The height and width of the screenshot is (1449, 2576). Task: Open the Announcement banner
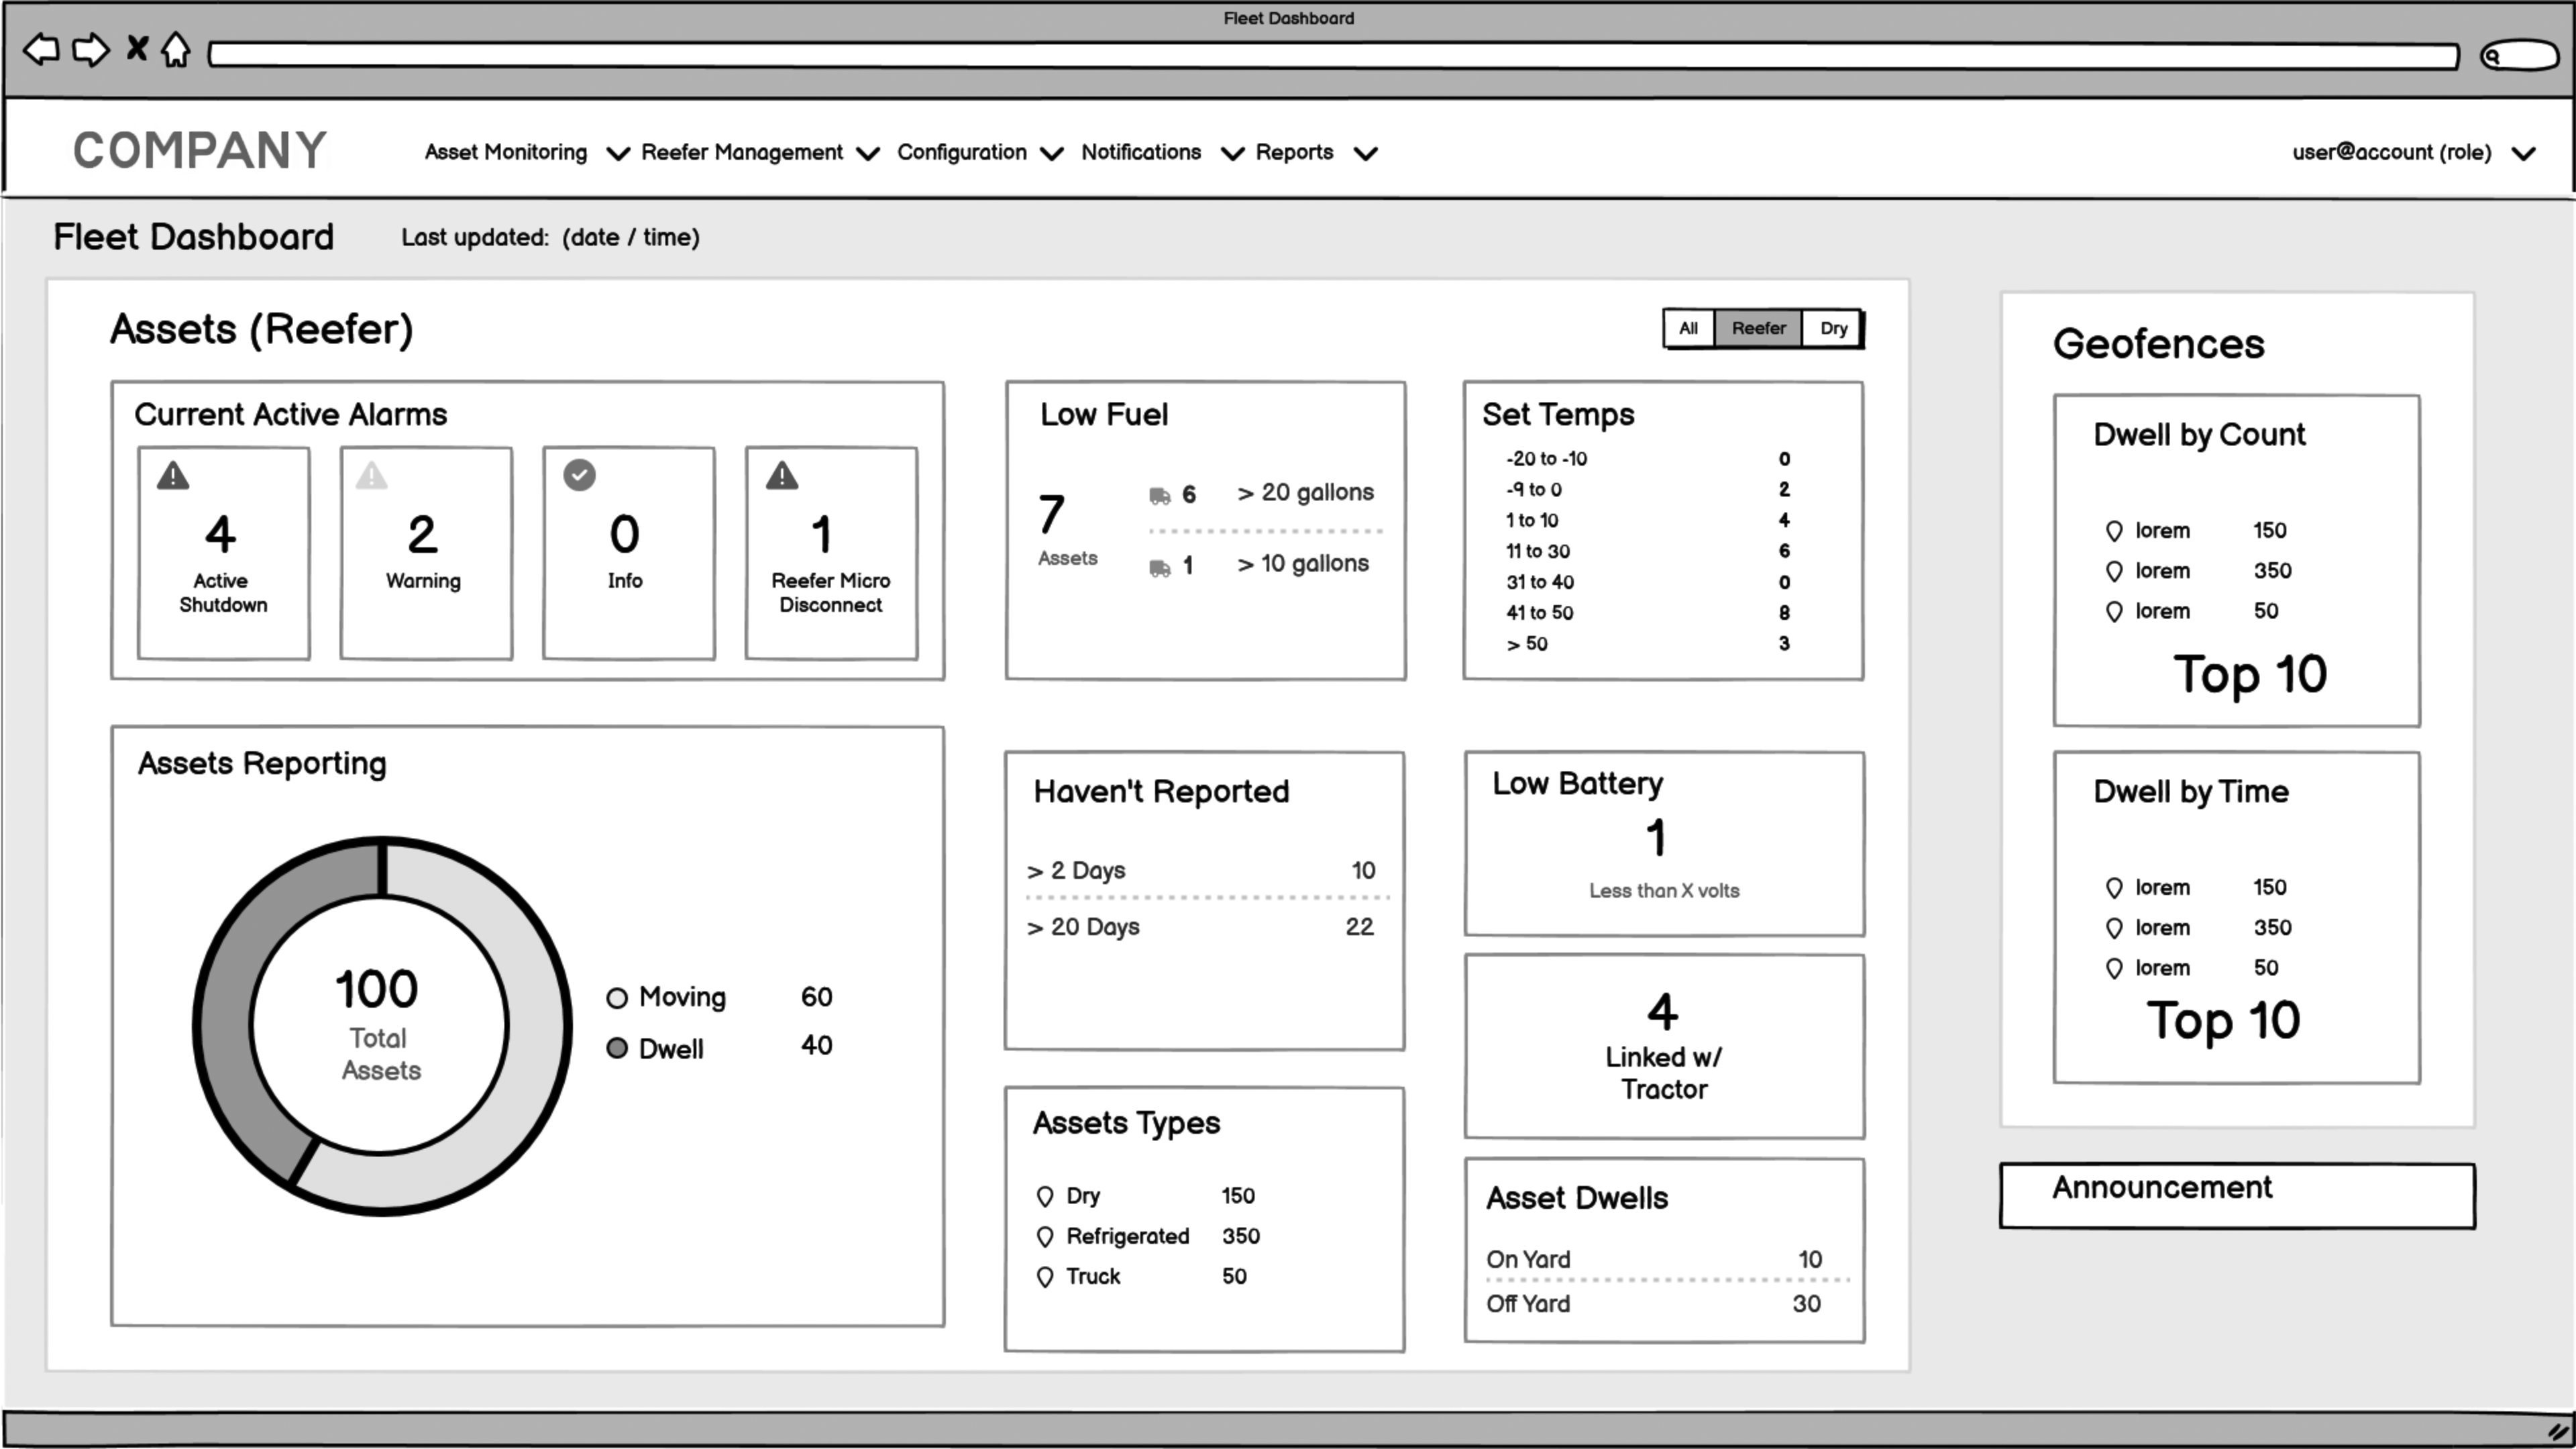tap(2162, 1188)
